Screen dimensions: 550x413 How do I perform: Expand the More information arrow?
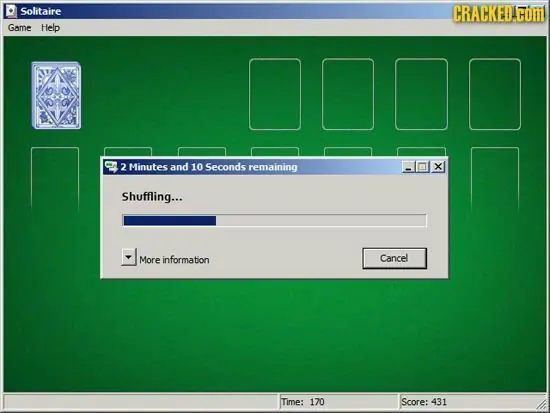[129, 257]
